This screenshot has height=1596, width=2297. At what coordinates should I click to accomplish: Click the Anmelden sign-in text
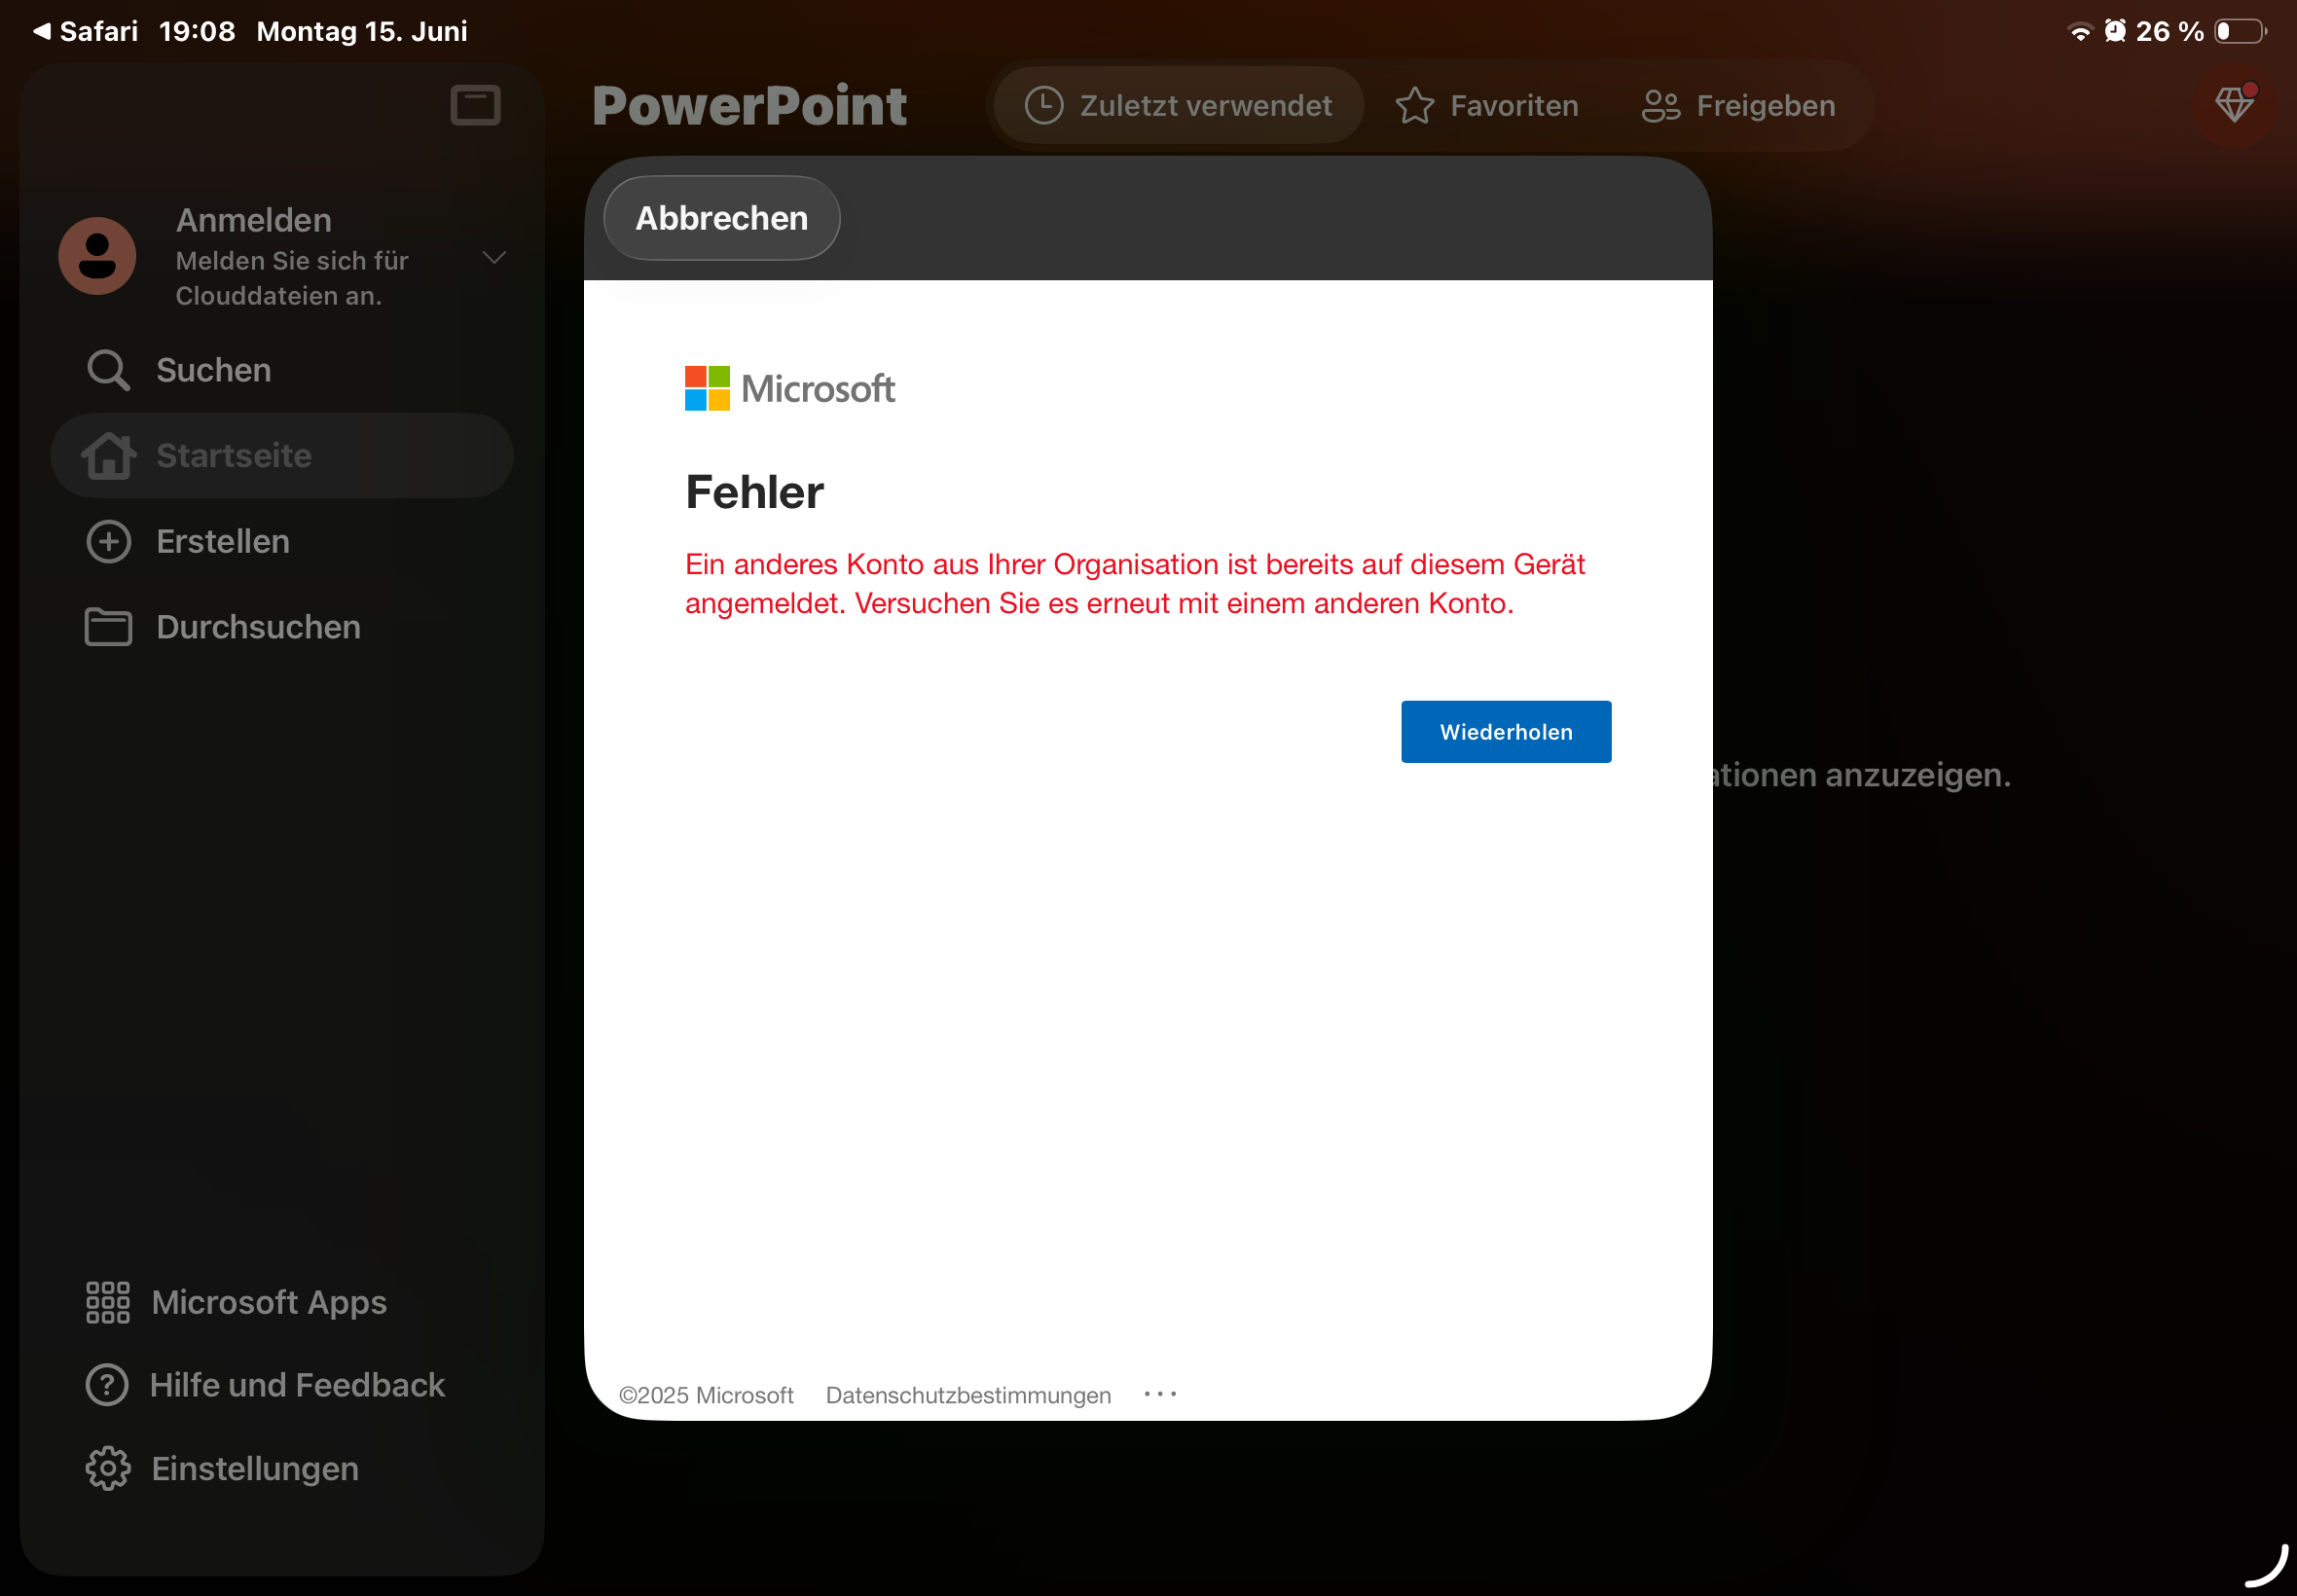(x=254, y=220)
